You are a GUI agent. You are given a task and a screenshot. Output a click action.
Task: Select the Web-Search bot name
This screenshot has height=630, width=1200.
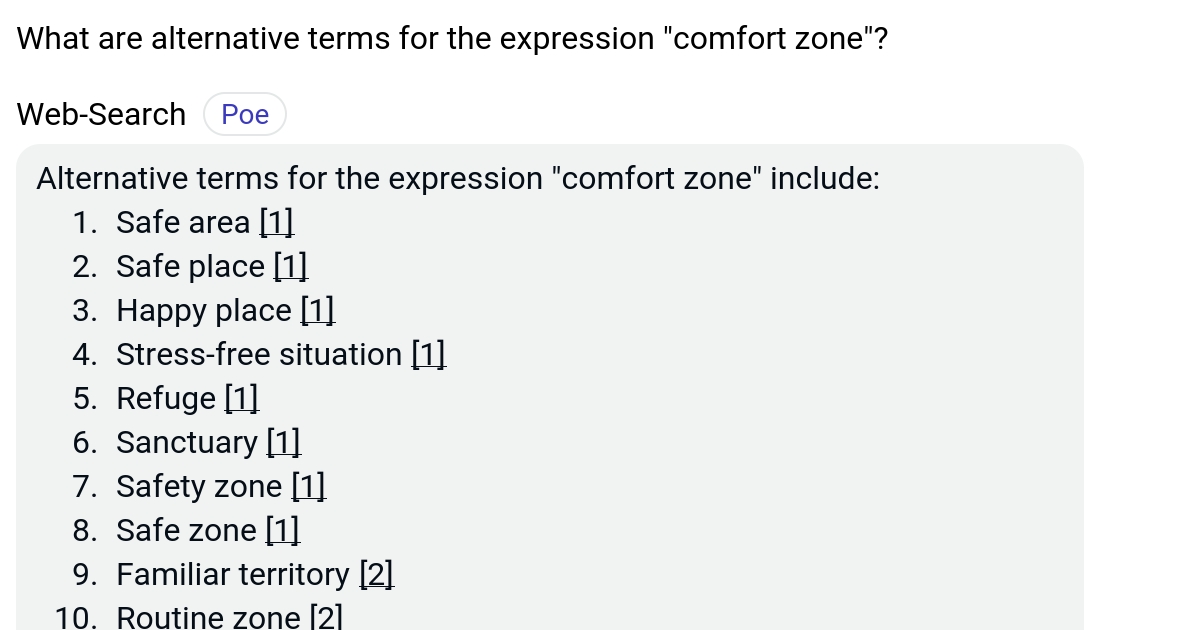click(100, 114)
